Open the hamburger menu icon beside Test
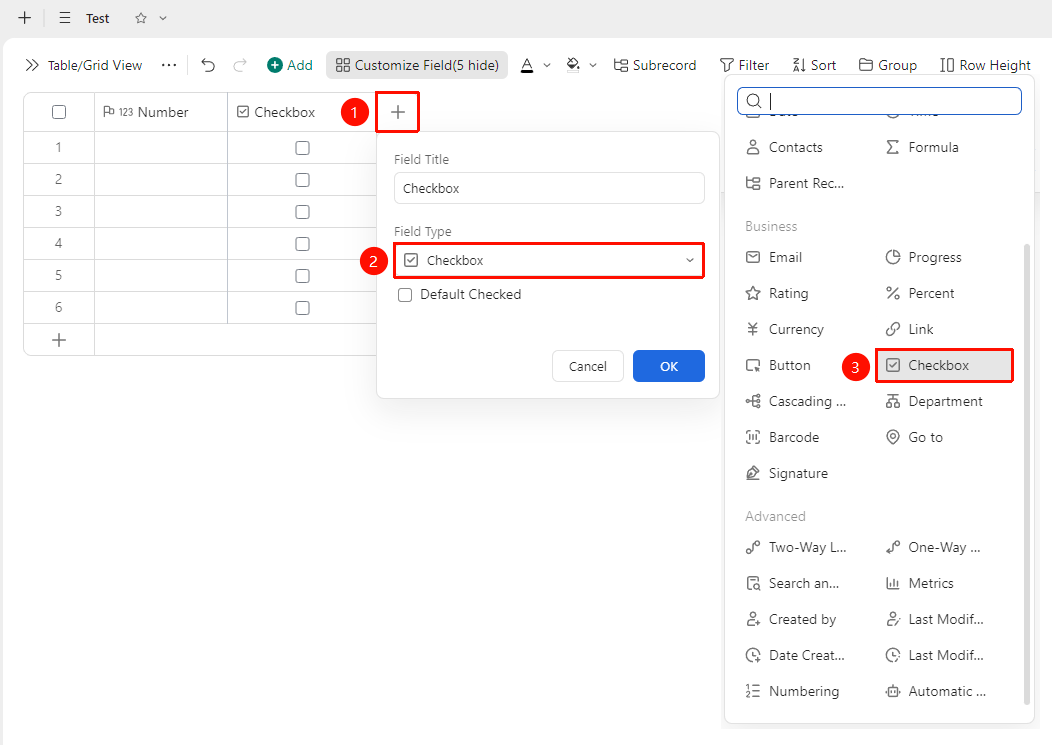The height and width of the screenshot is (745, 1052). (65, 18)
